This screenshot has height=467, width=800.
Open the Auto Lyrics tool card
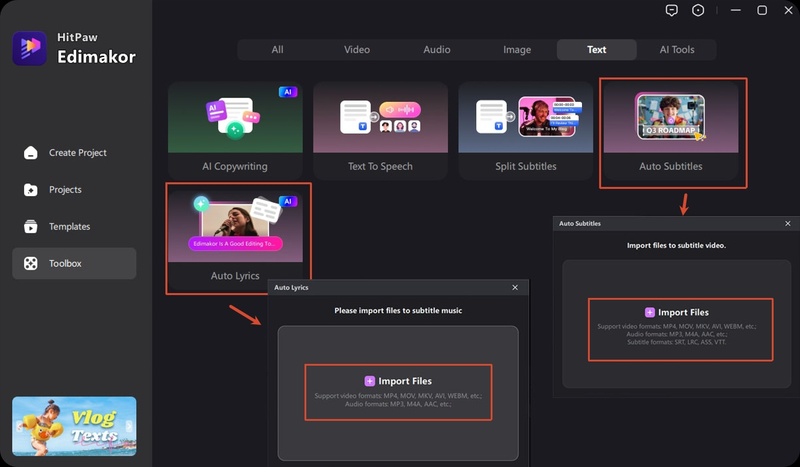point(235,240)
